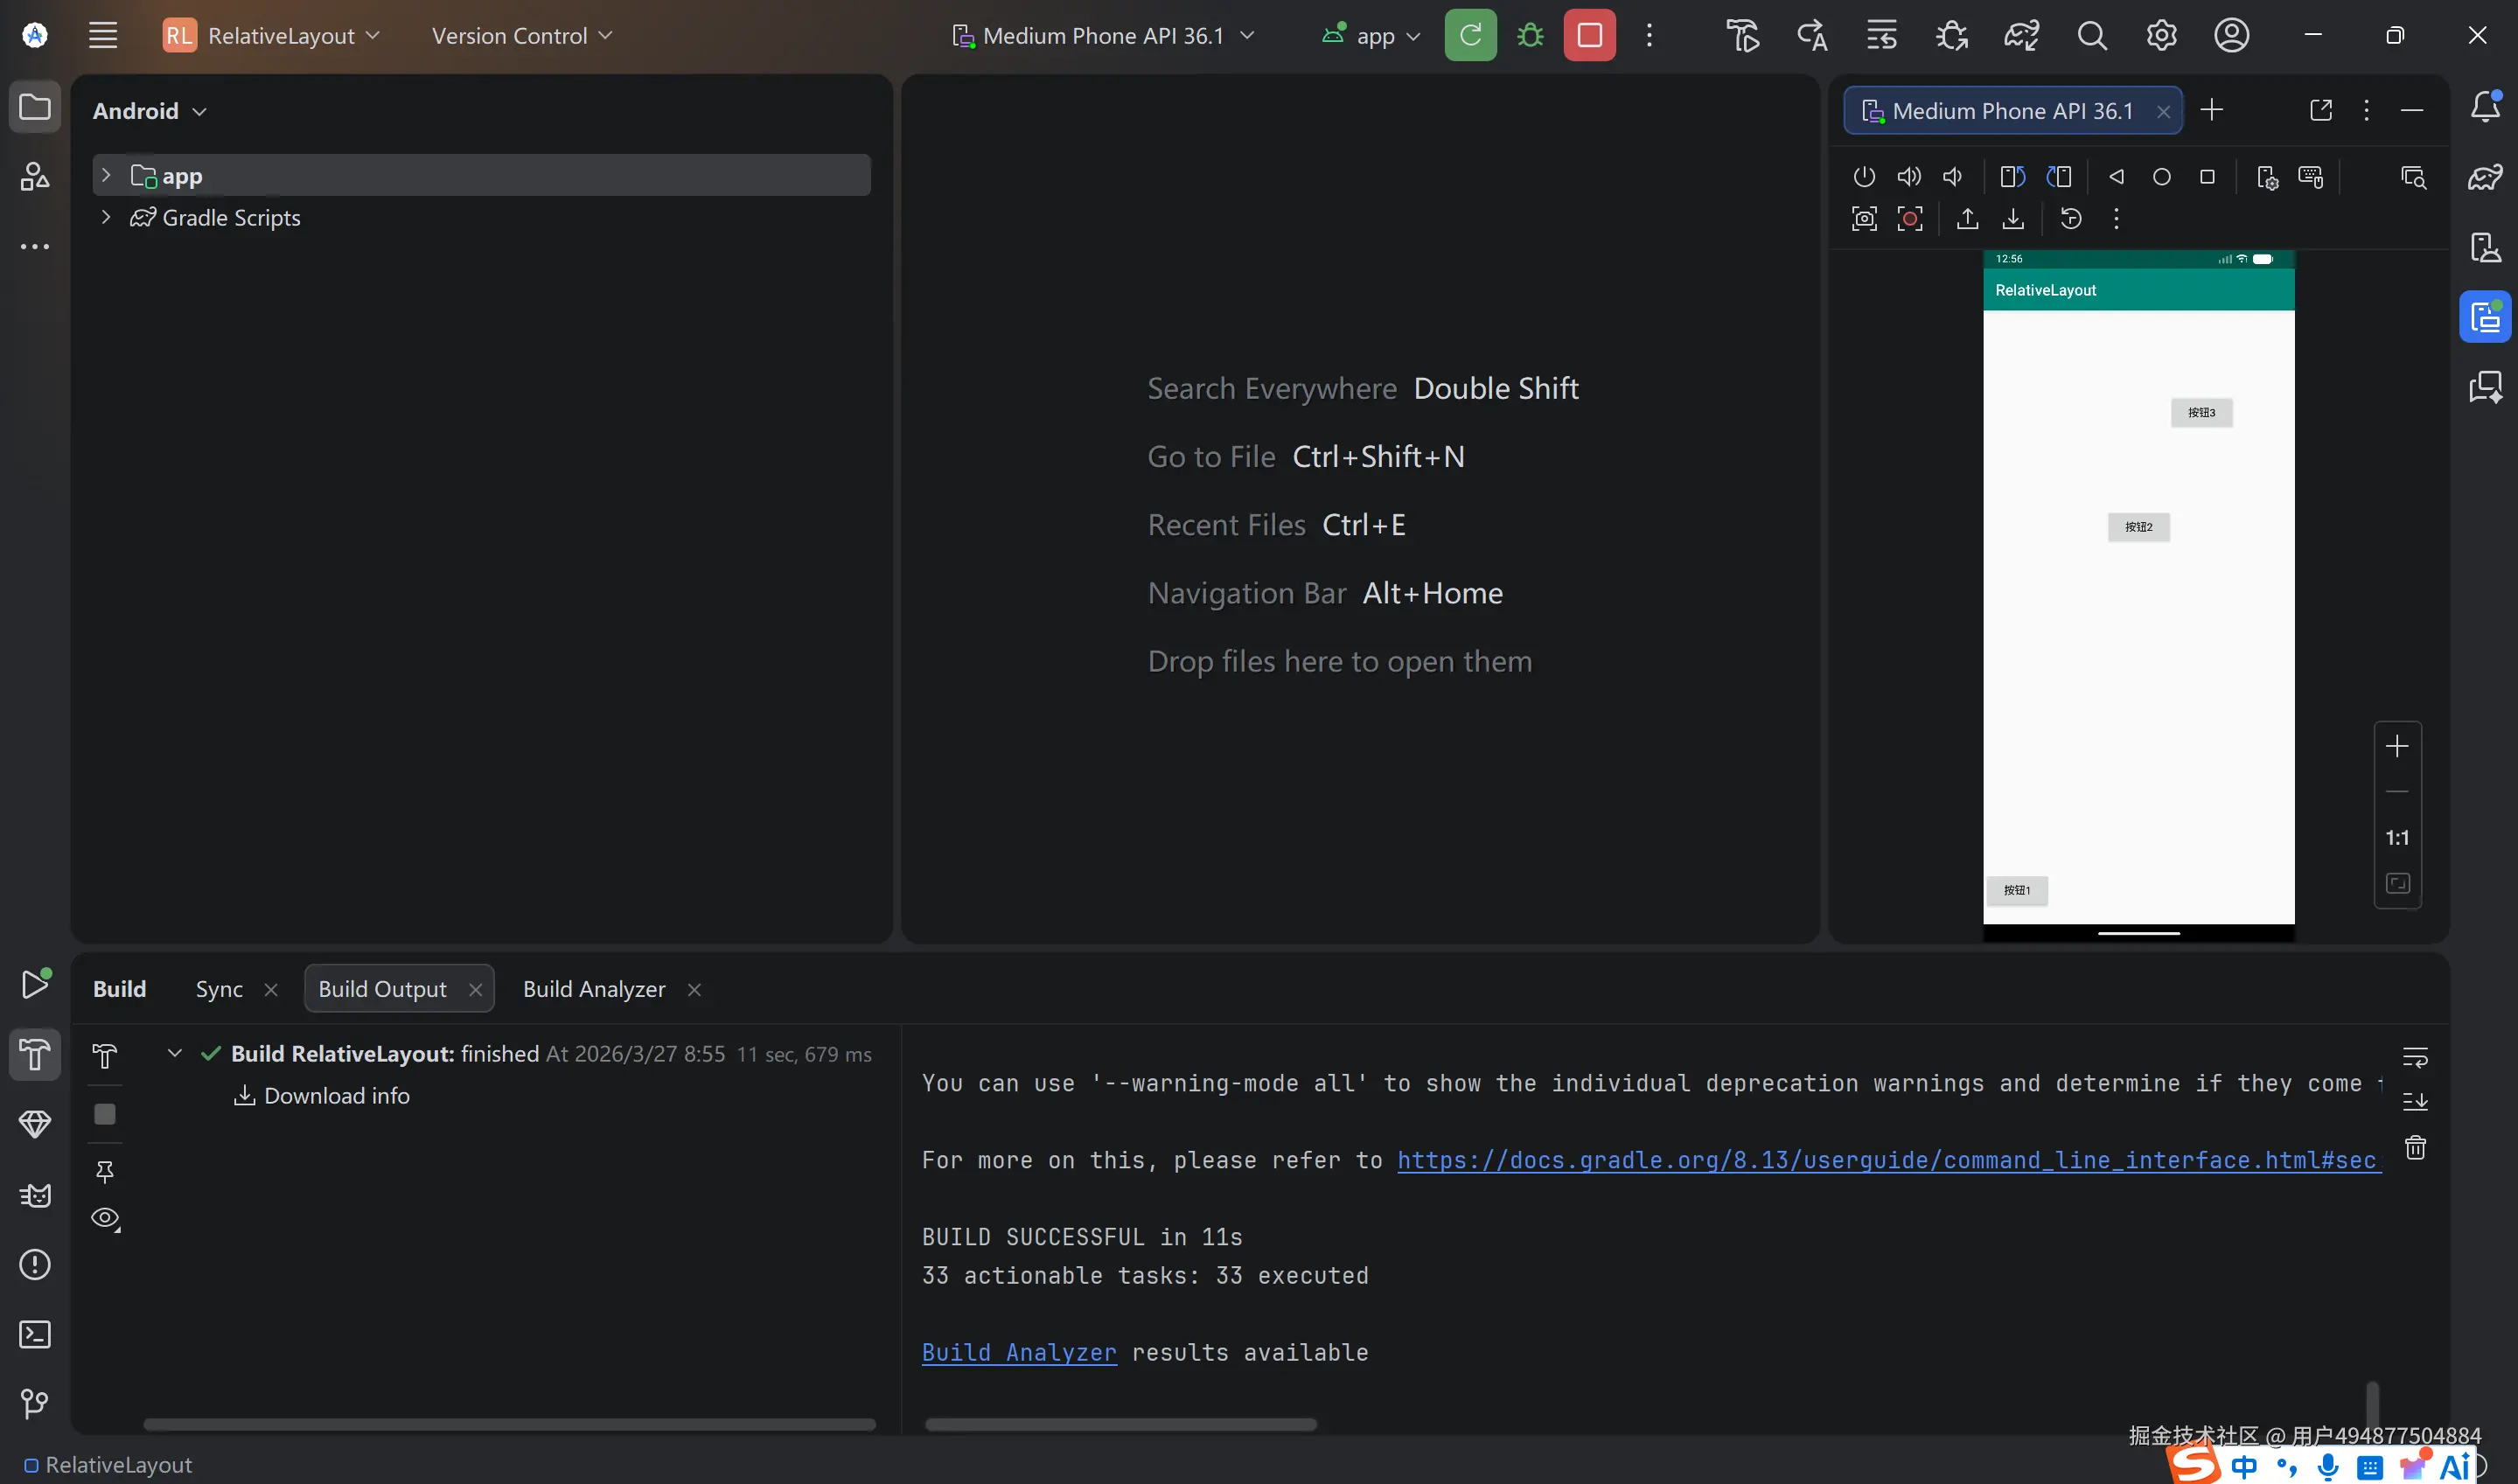Toggle the pin tab icon in Build panel
This screenshot has height=1484, width=2518.
[x=105, y=1171]
